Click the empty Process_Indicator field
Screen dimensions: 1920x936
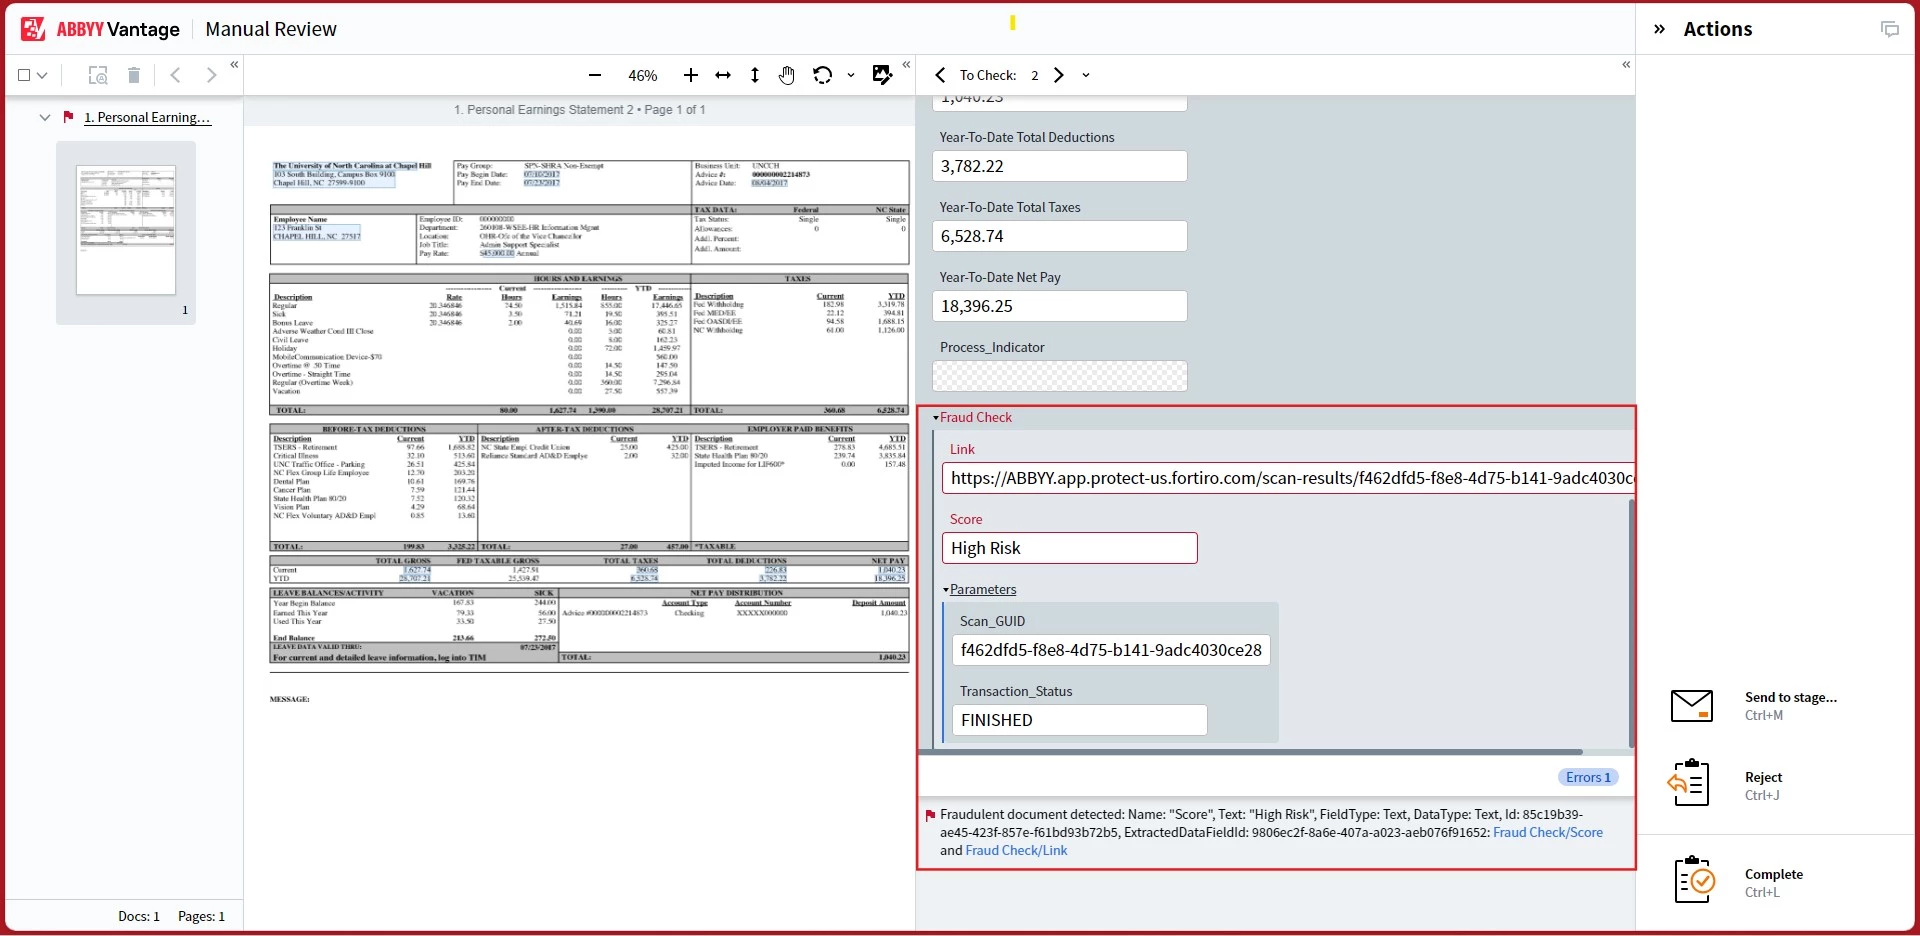[x=1060, y=376]
